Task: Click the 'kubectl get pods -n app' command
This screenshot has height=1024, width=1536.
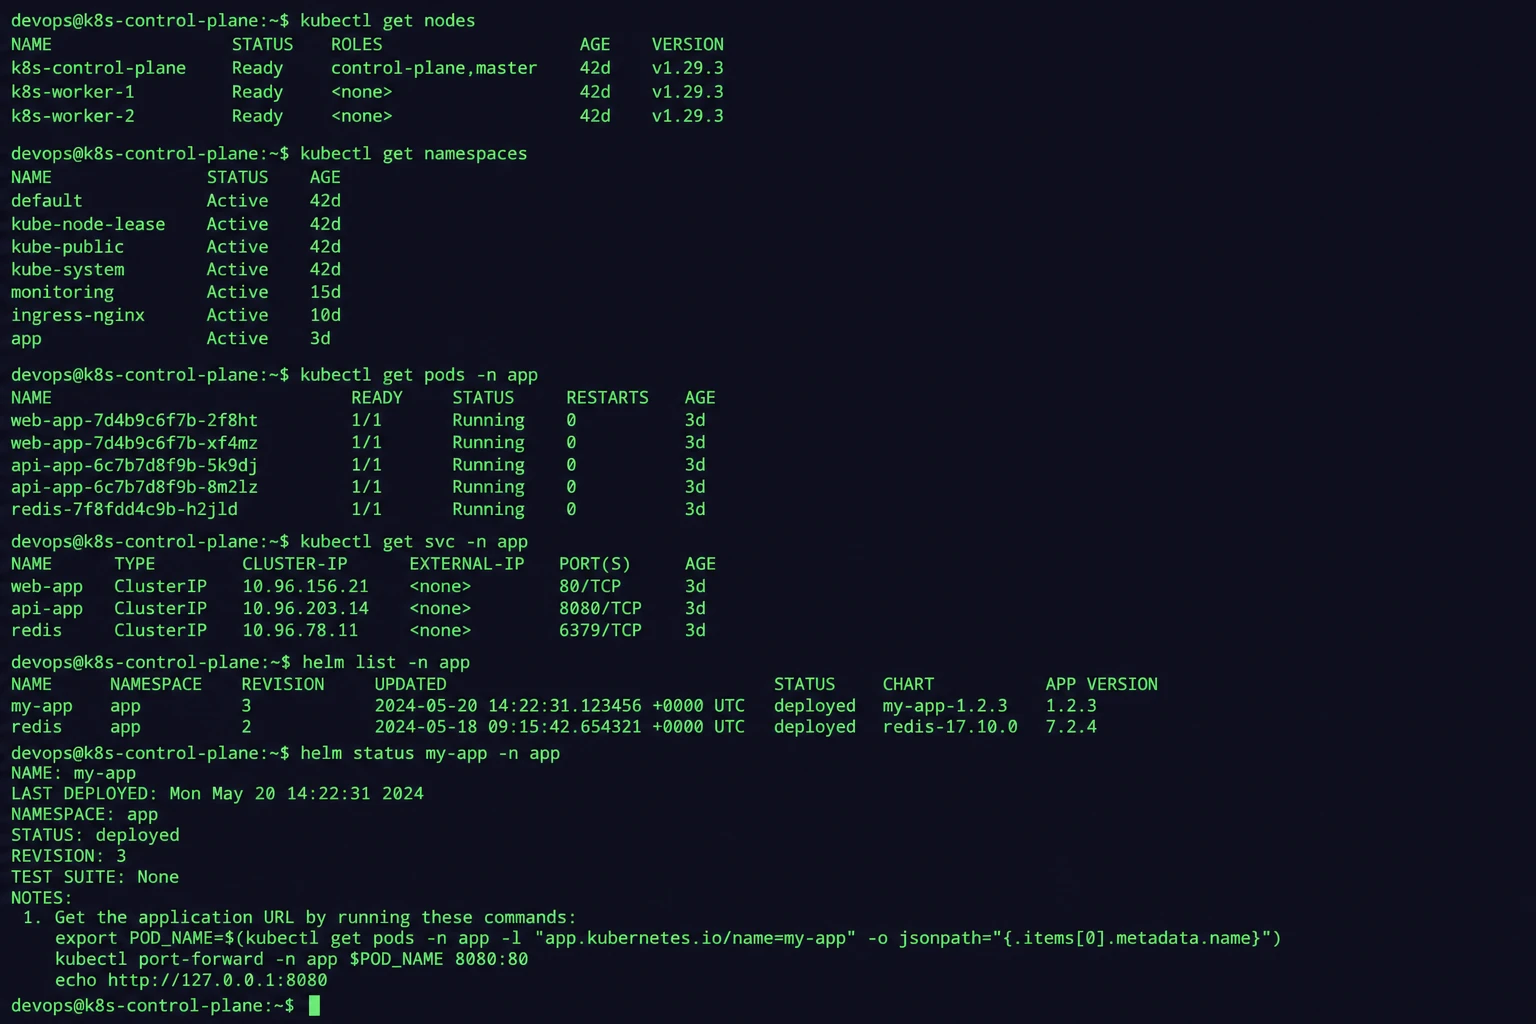Action: pos(418,375)
